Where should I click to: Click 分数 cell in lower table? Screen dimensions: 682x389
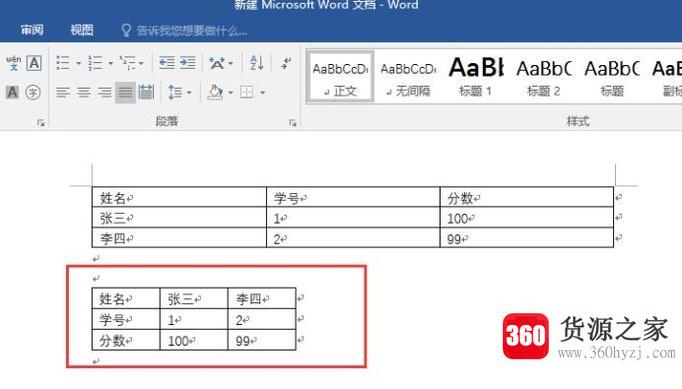click(x=126, y=340)
